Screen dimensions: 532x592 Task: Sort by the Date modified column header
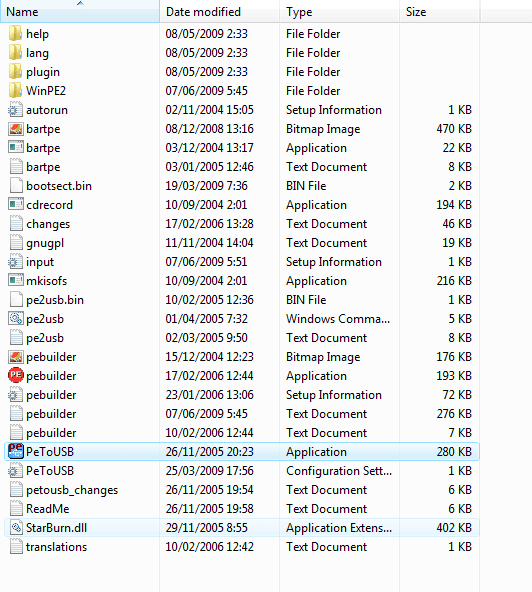click(x=219, y=12)
